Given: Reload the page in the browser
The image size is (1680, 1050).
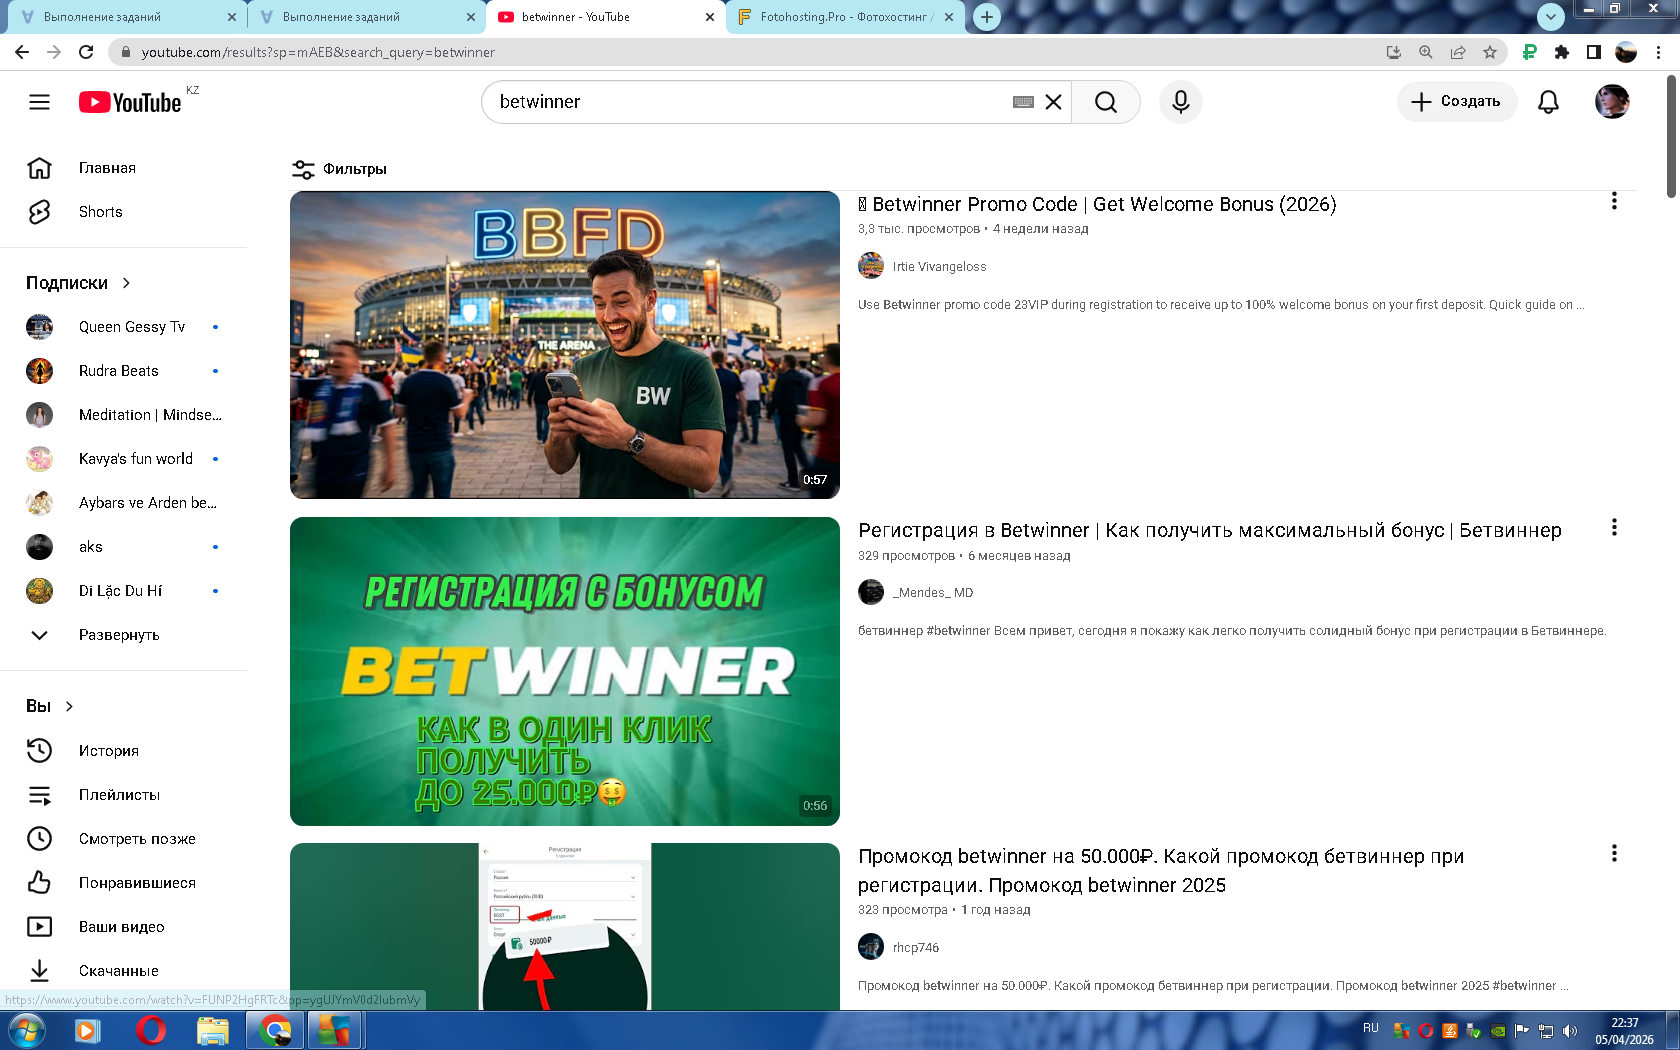Looking at the screenshot, I should [x=86, y=52].
